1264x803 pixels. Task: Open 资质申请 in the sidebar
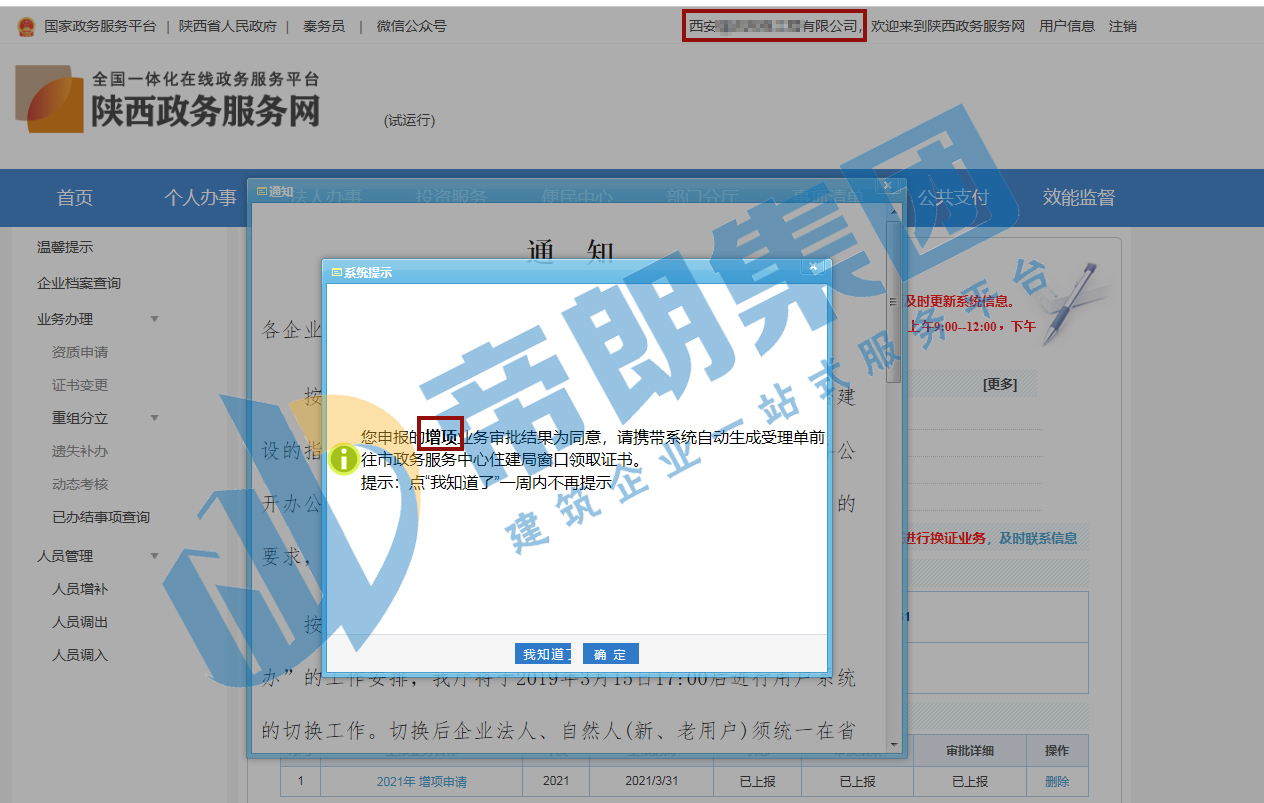point(80,352)
